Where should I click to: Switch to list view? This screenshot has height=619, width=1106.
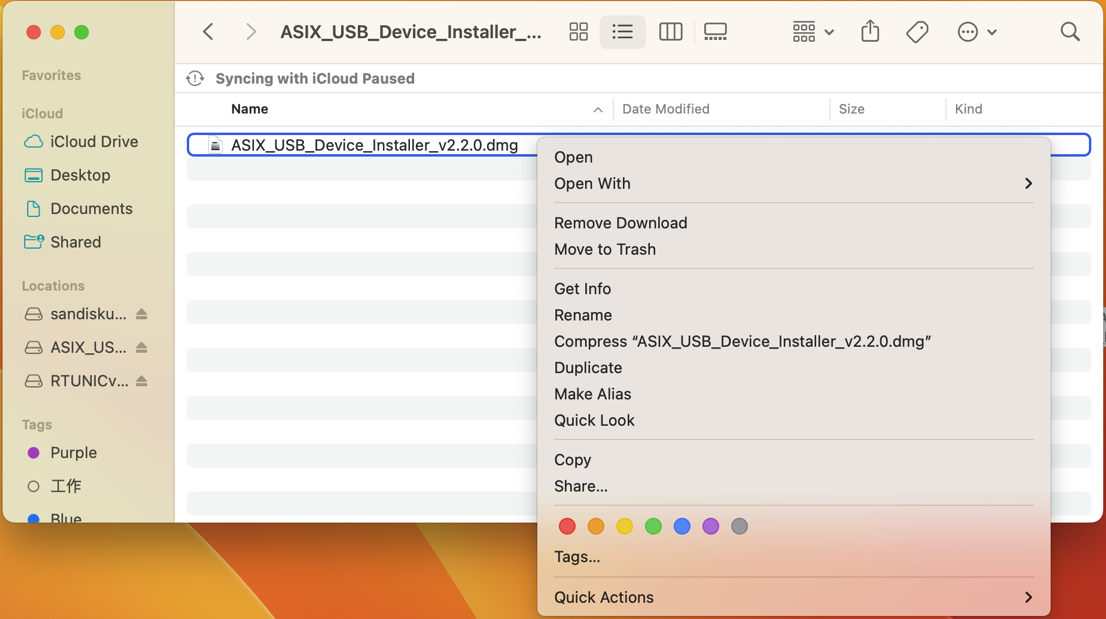tap(622, 32)
